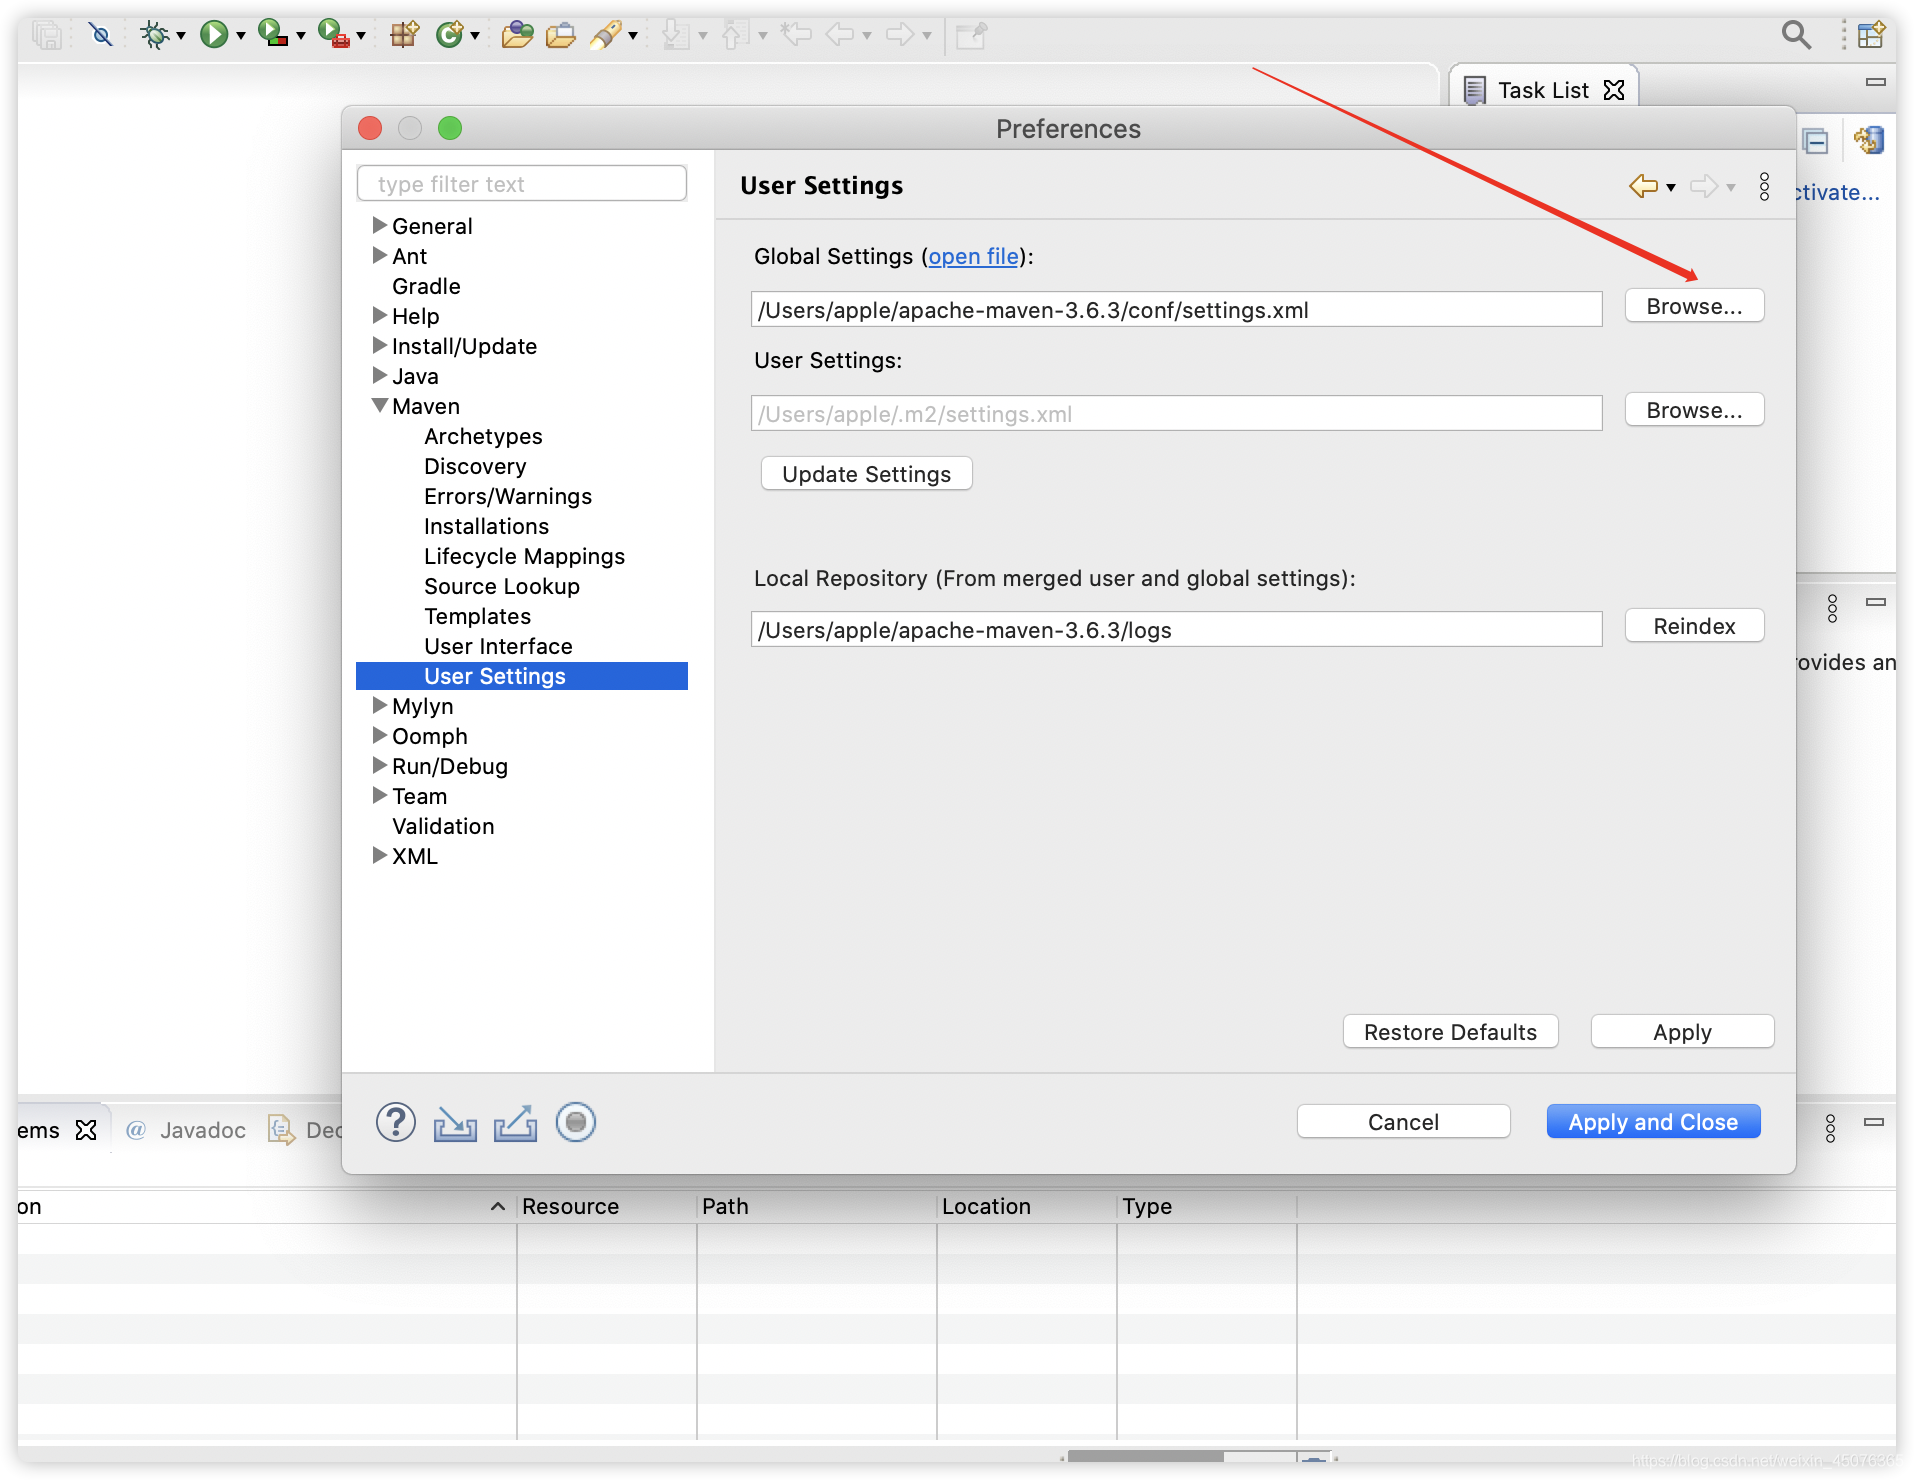Close the Task List view tab

1614,90
